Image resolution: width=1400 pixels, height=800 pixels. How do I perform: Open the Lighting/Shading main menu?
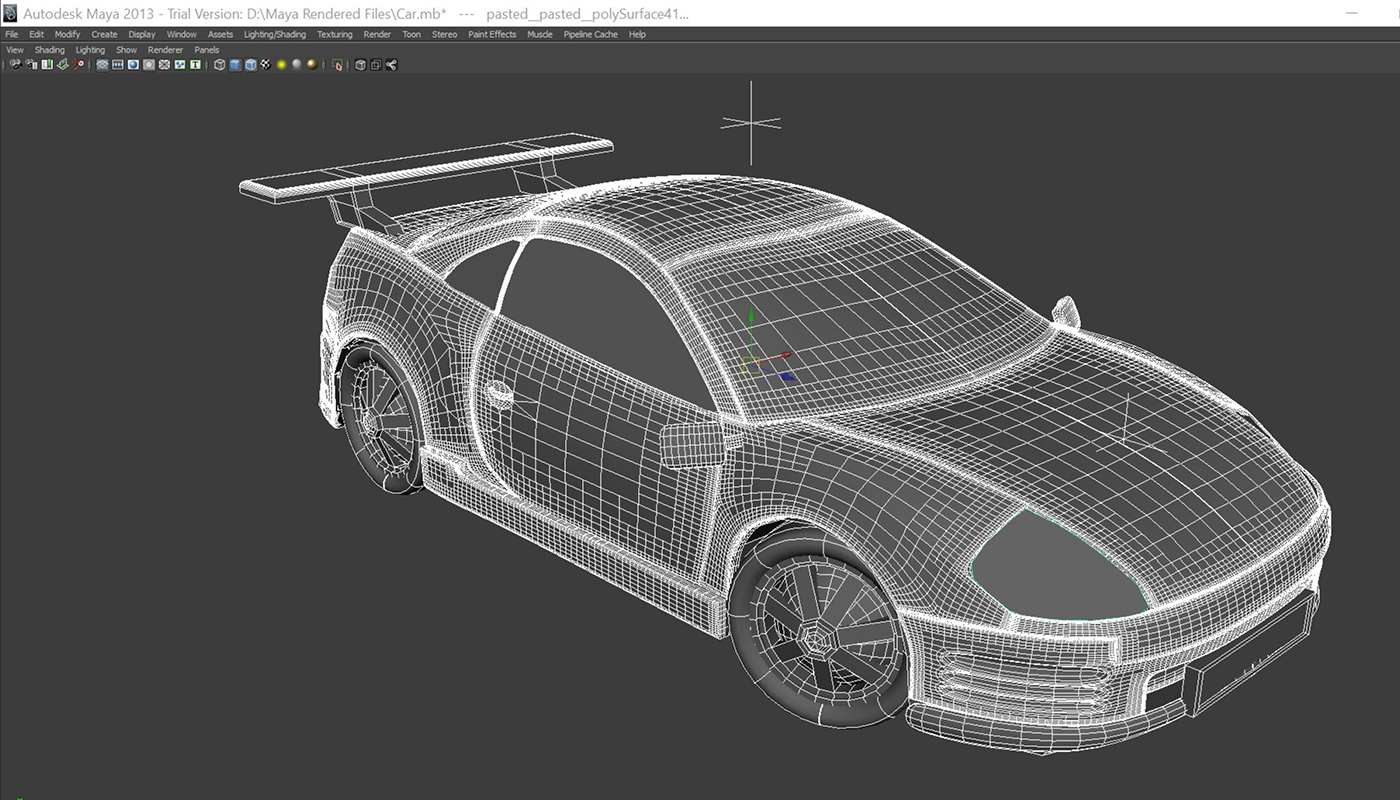tap(275, 34)
